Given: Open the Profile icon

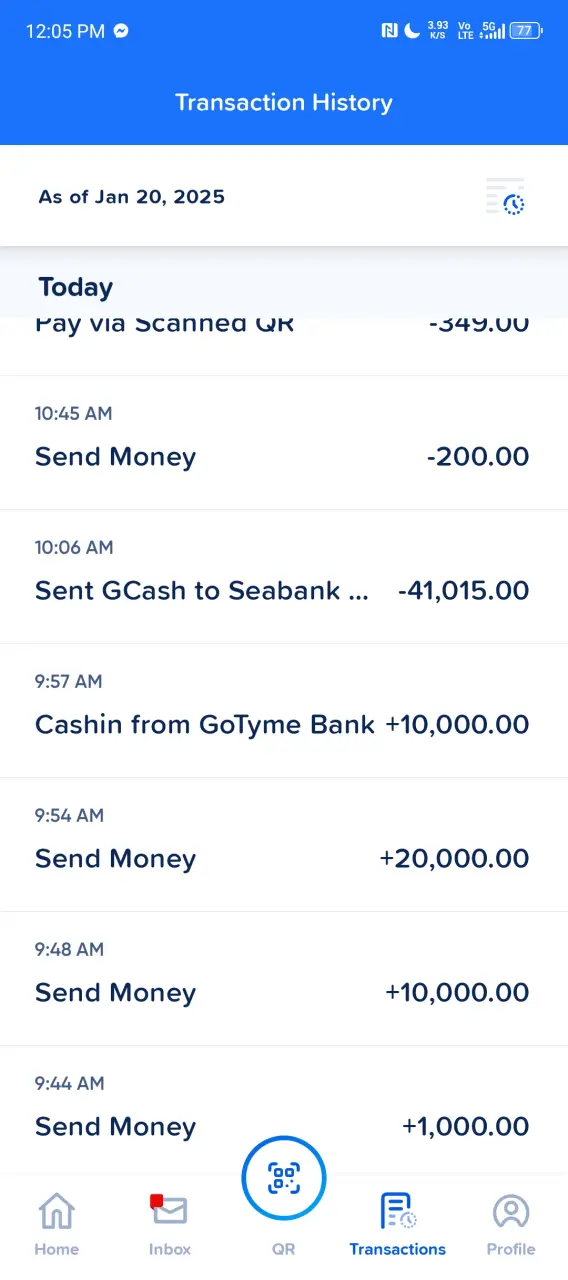Looking at the screenshot, I should click(x=511, y=1211).
